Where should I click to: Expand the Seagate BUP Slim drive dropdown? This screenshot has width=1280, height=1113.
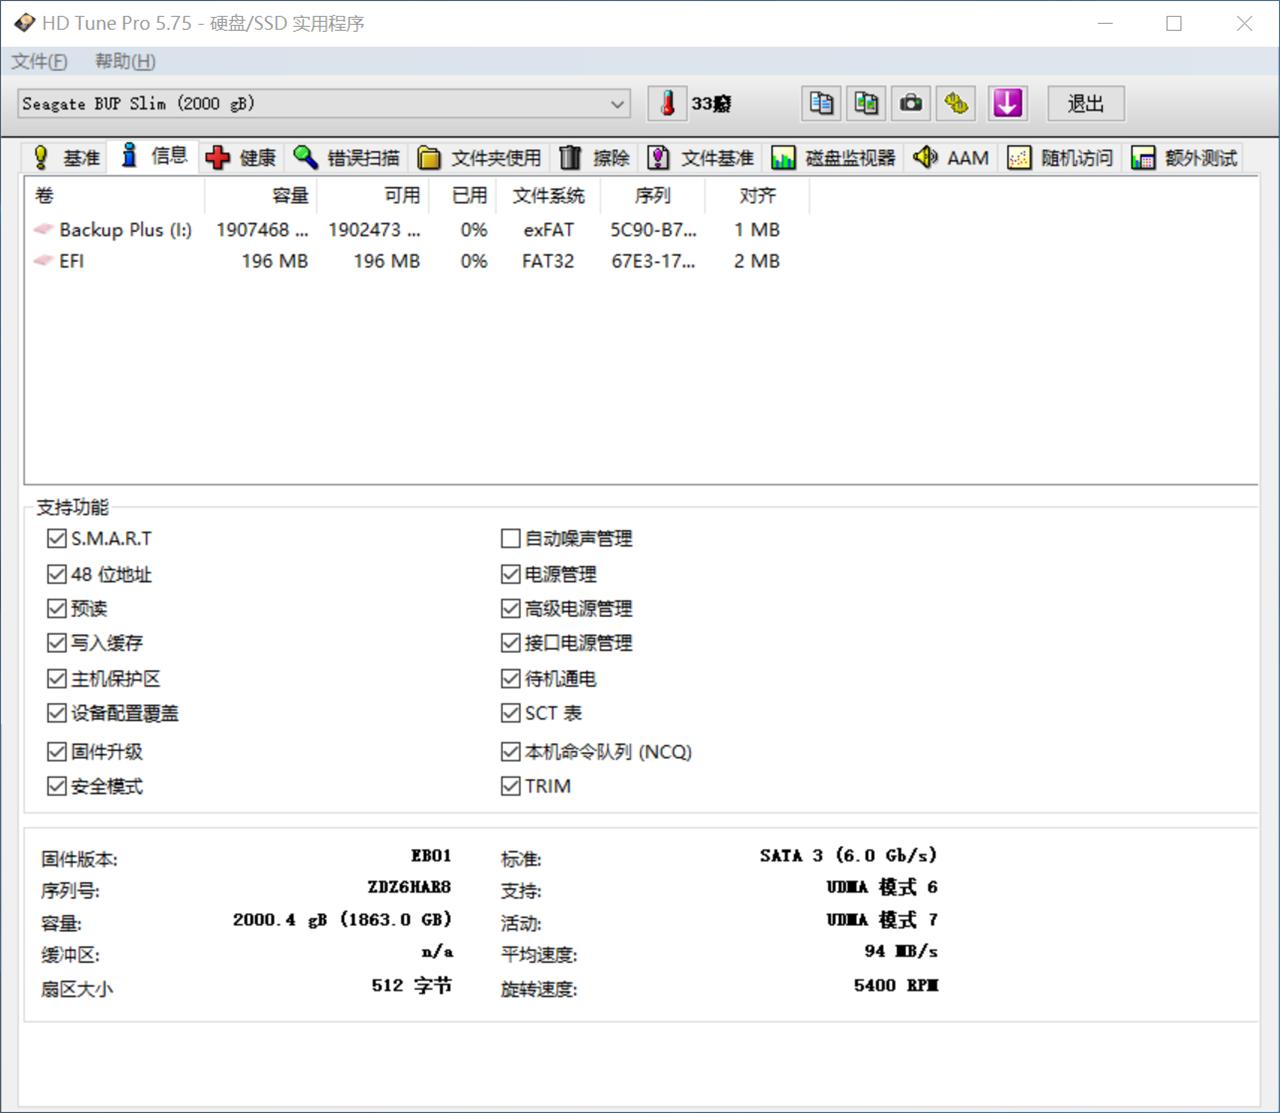[x=617, y=104]
